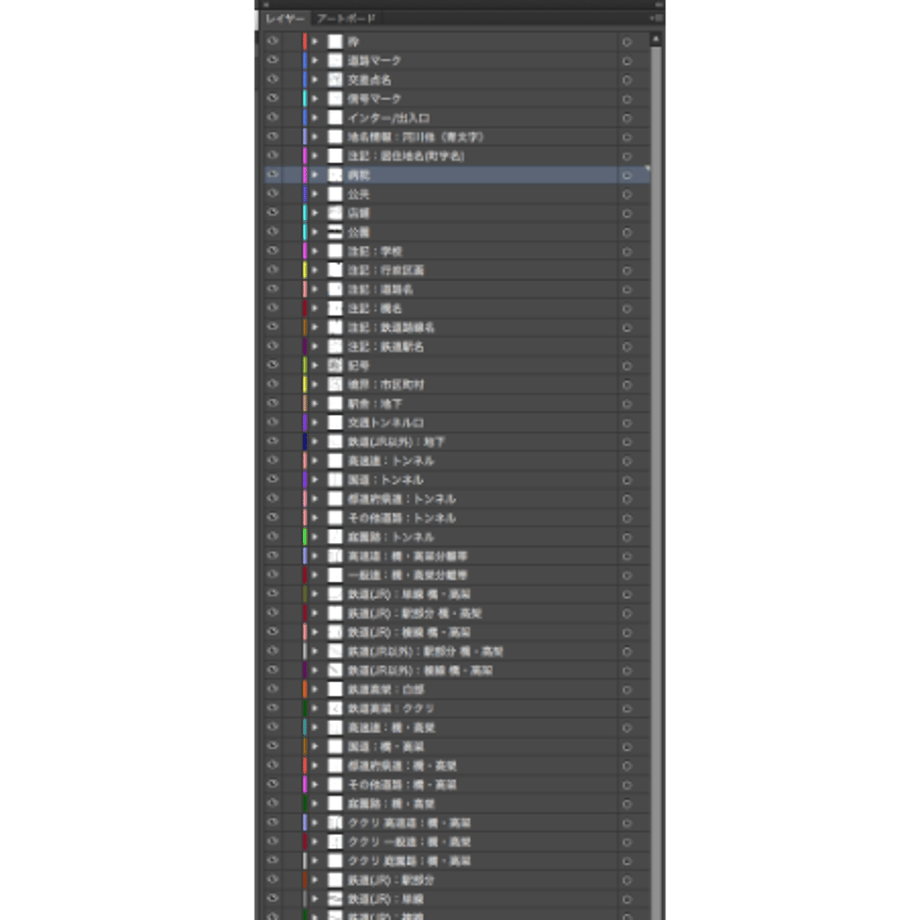Hide the 枠 layer with its eye icon
Viewport: 920px width, 920px height.
[x=272, y=41]
